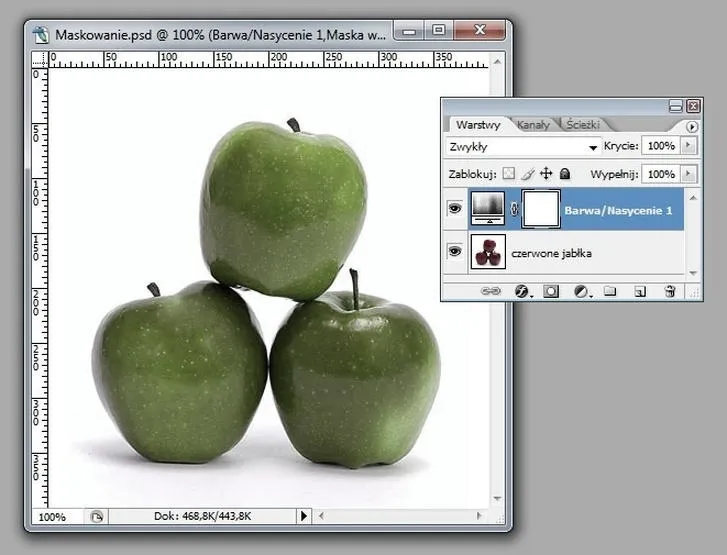Maximize the Maskowanie.psd document window

click(439, 31)
